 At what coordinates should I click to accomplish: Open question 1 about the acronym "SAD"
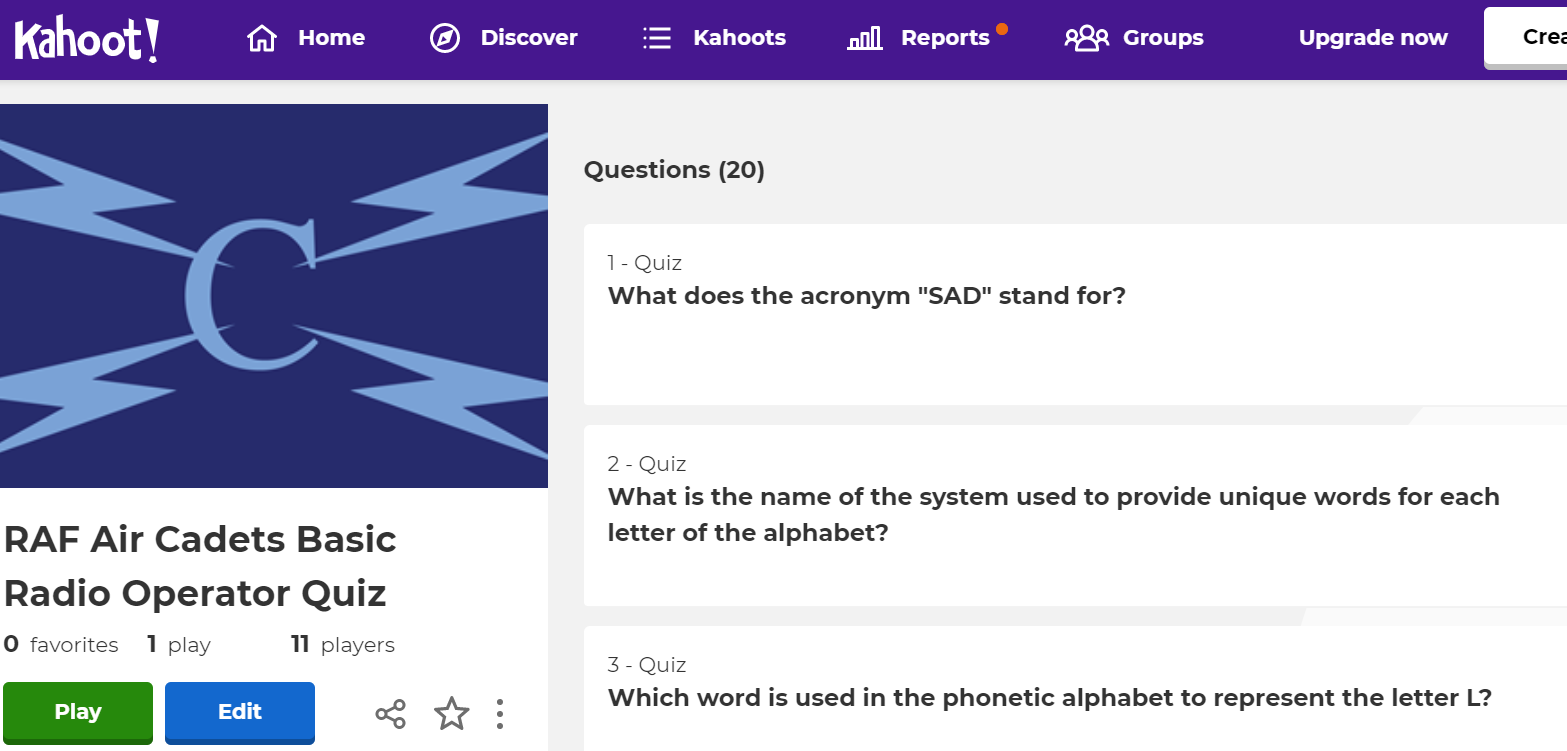coord(1075,314)
